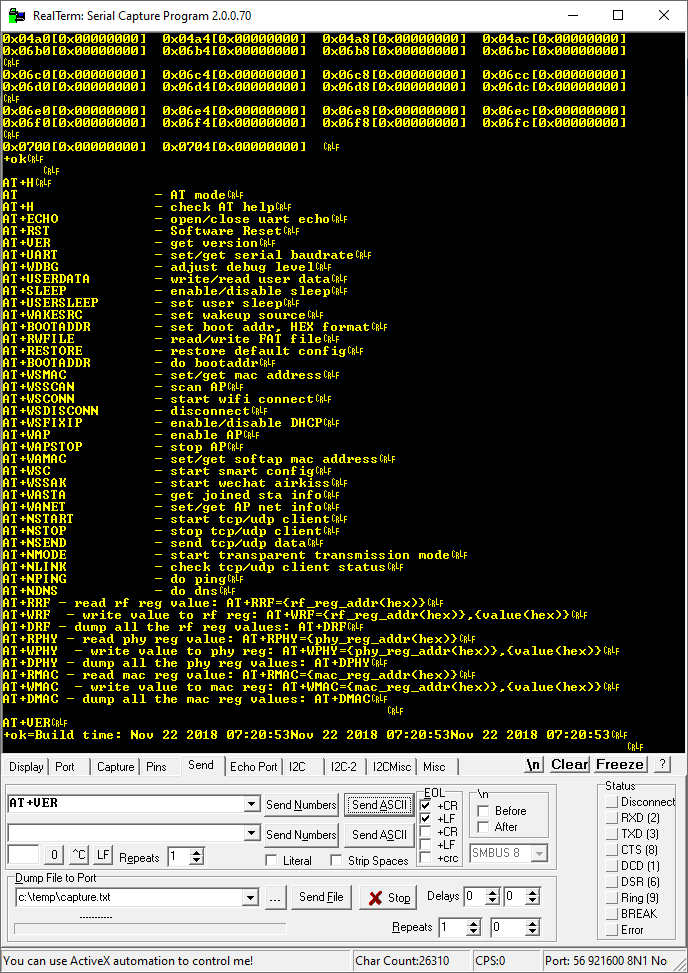Image resolution: width=688 pixels, height=973 pixels.
Task: Increase the Repeats value beside LF button
Action: (x=197, y=853)
